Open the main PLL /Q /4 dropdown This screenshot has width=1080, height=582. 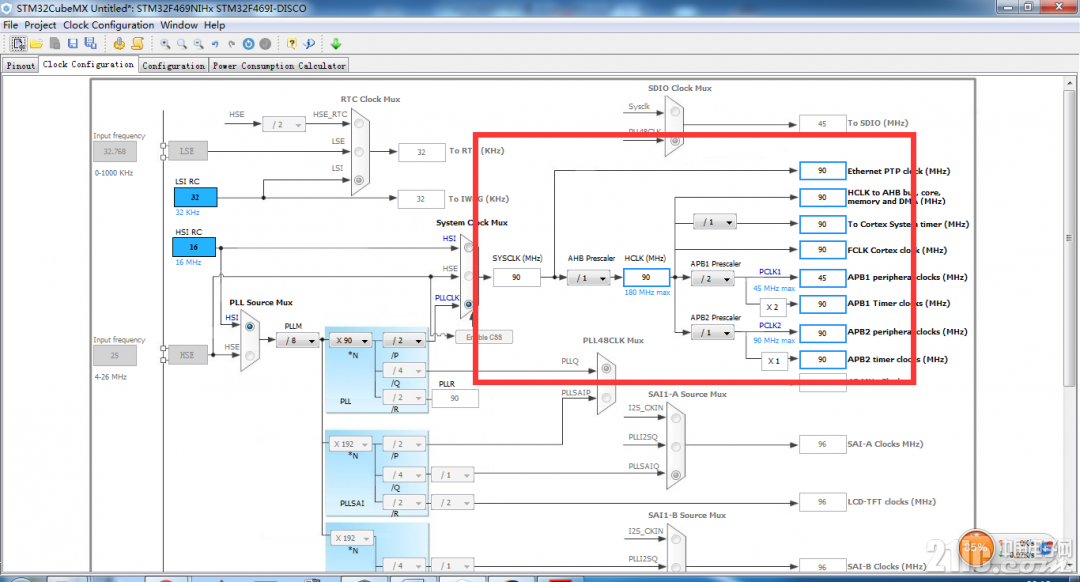coord(404,371)
